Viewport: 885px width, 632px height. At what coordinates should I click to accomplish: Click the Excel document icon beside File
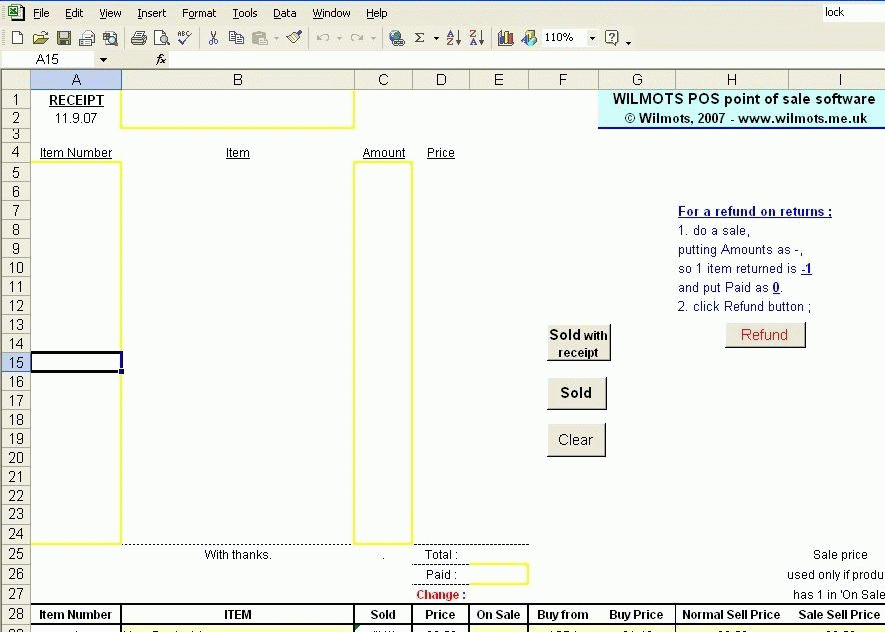pyautogui.click(x=16, y=12)
